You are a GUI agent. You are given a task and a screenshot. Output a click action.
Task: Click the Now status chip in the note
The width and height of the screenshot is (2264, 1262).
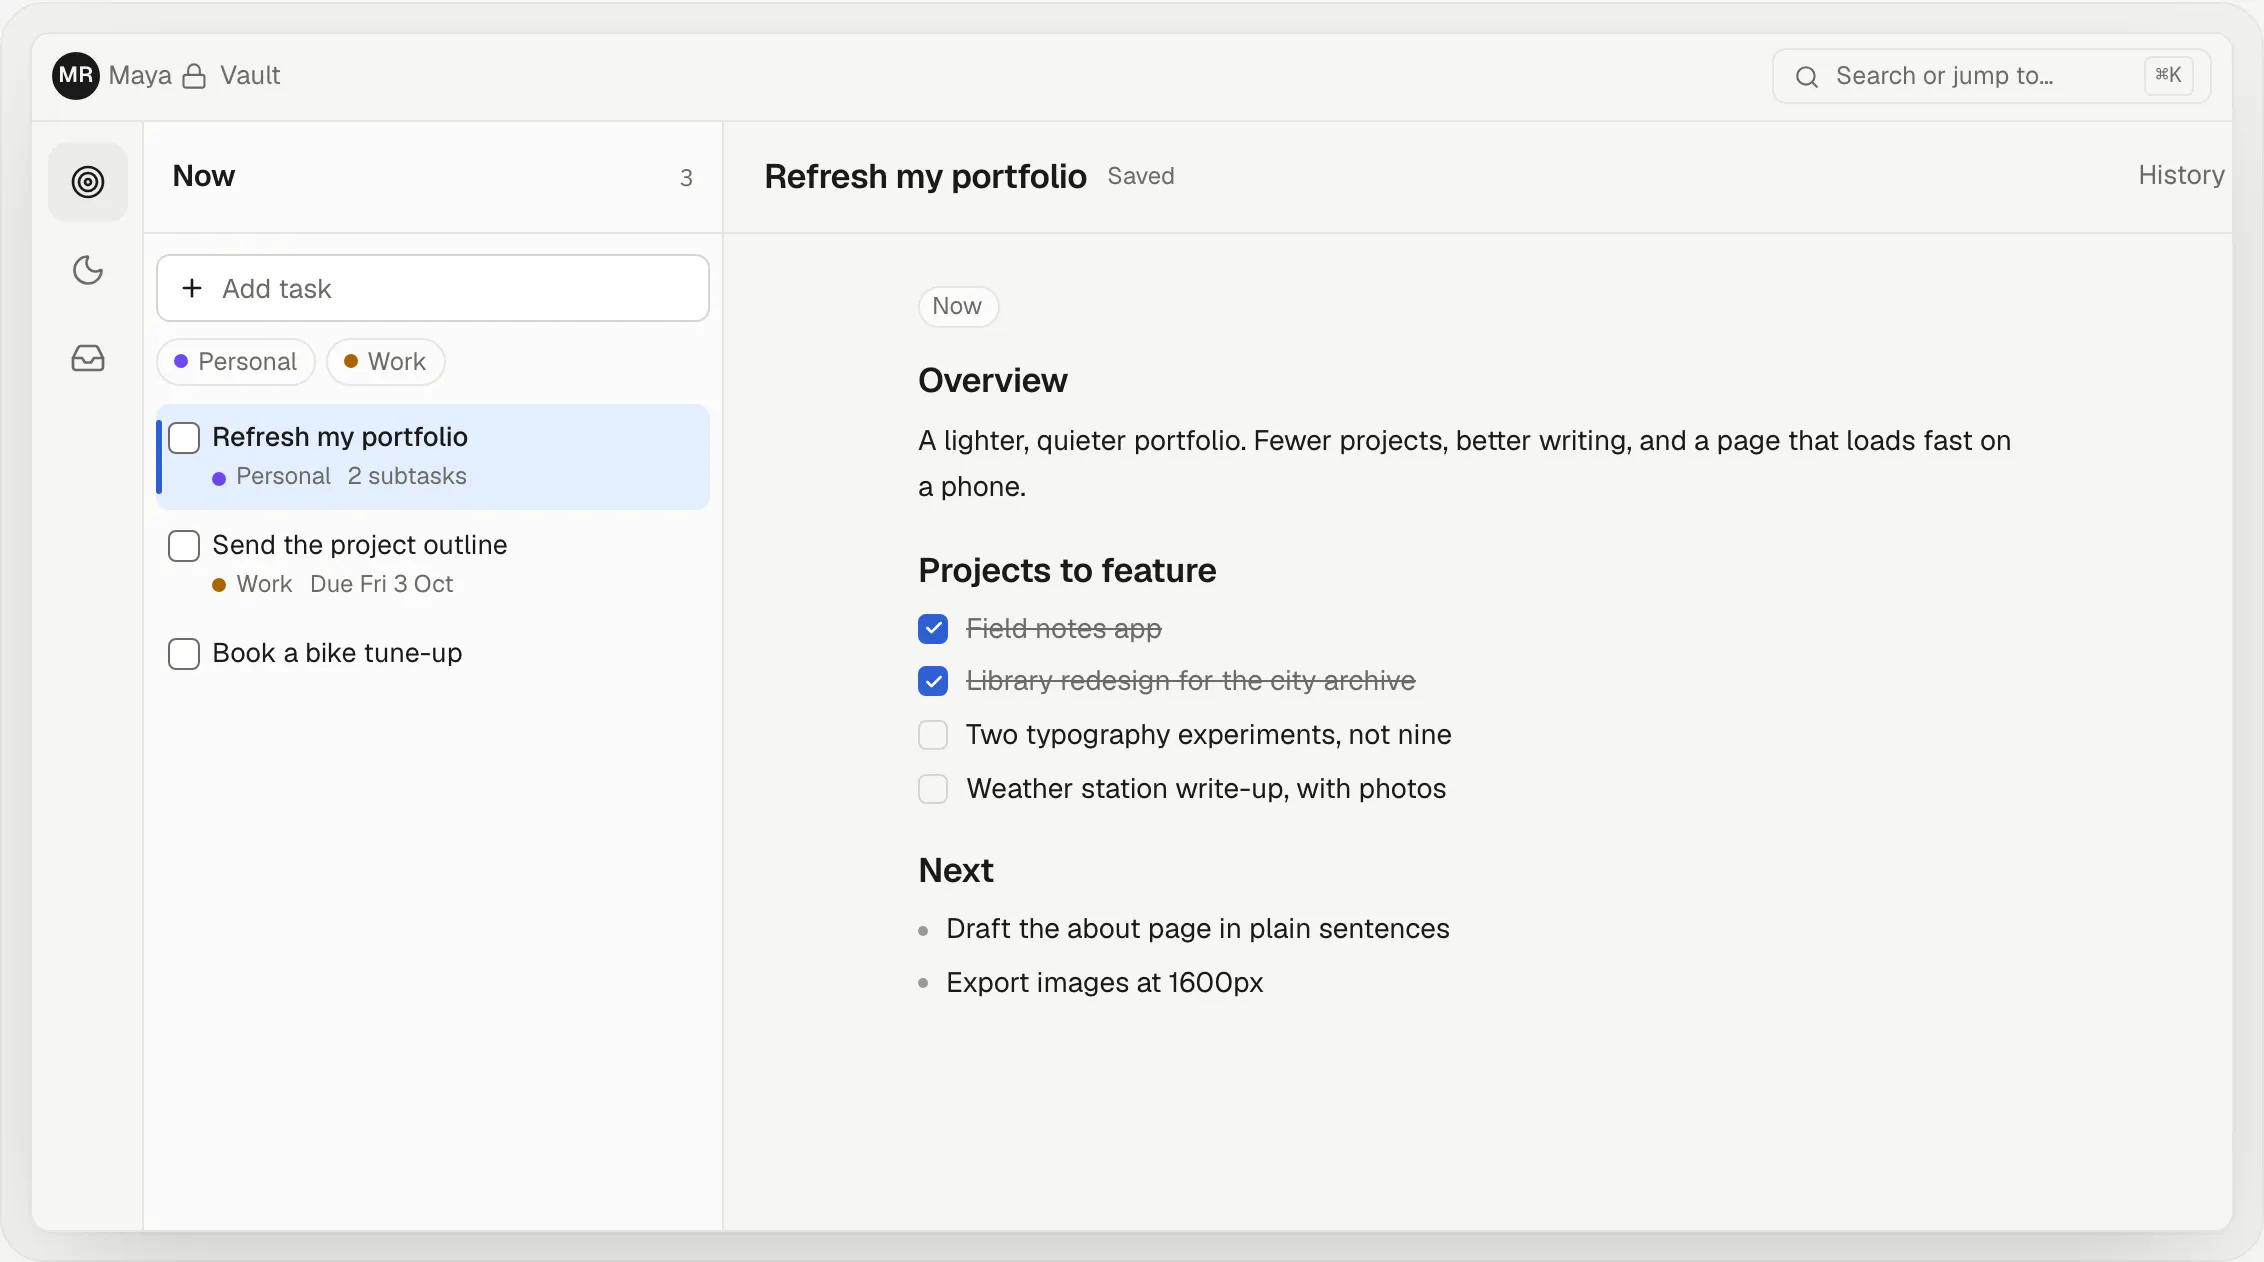tap(957, 306)
